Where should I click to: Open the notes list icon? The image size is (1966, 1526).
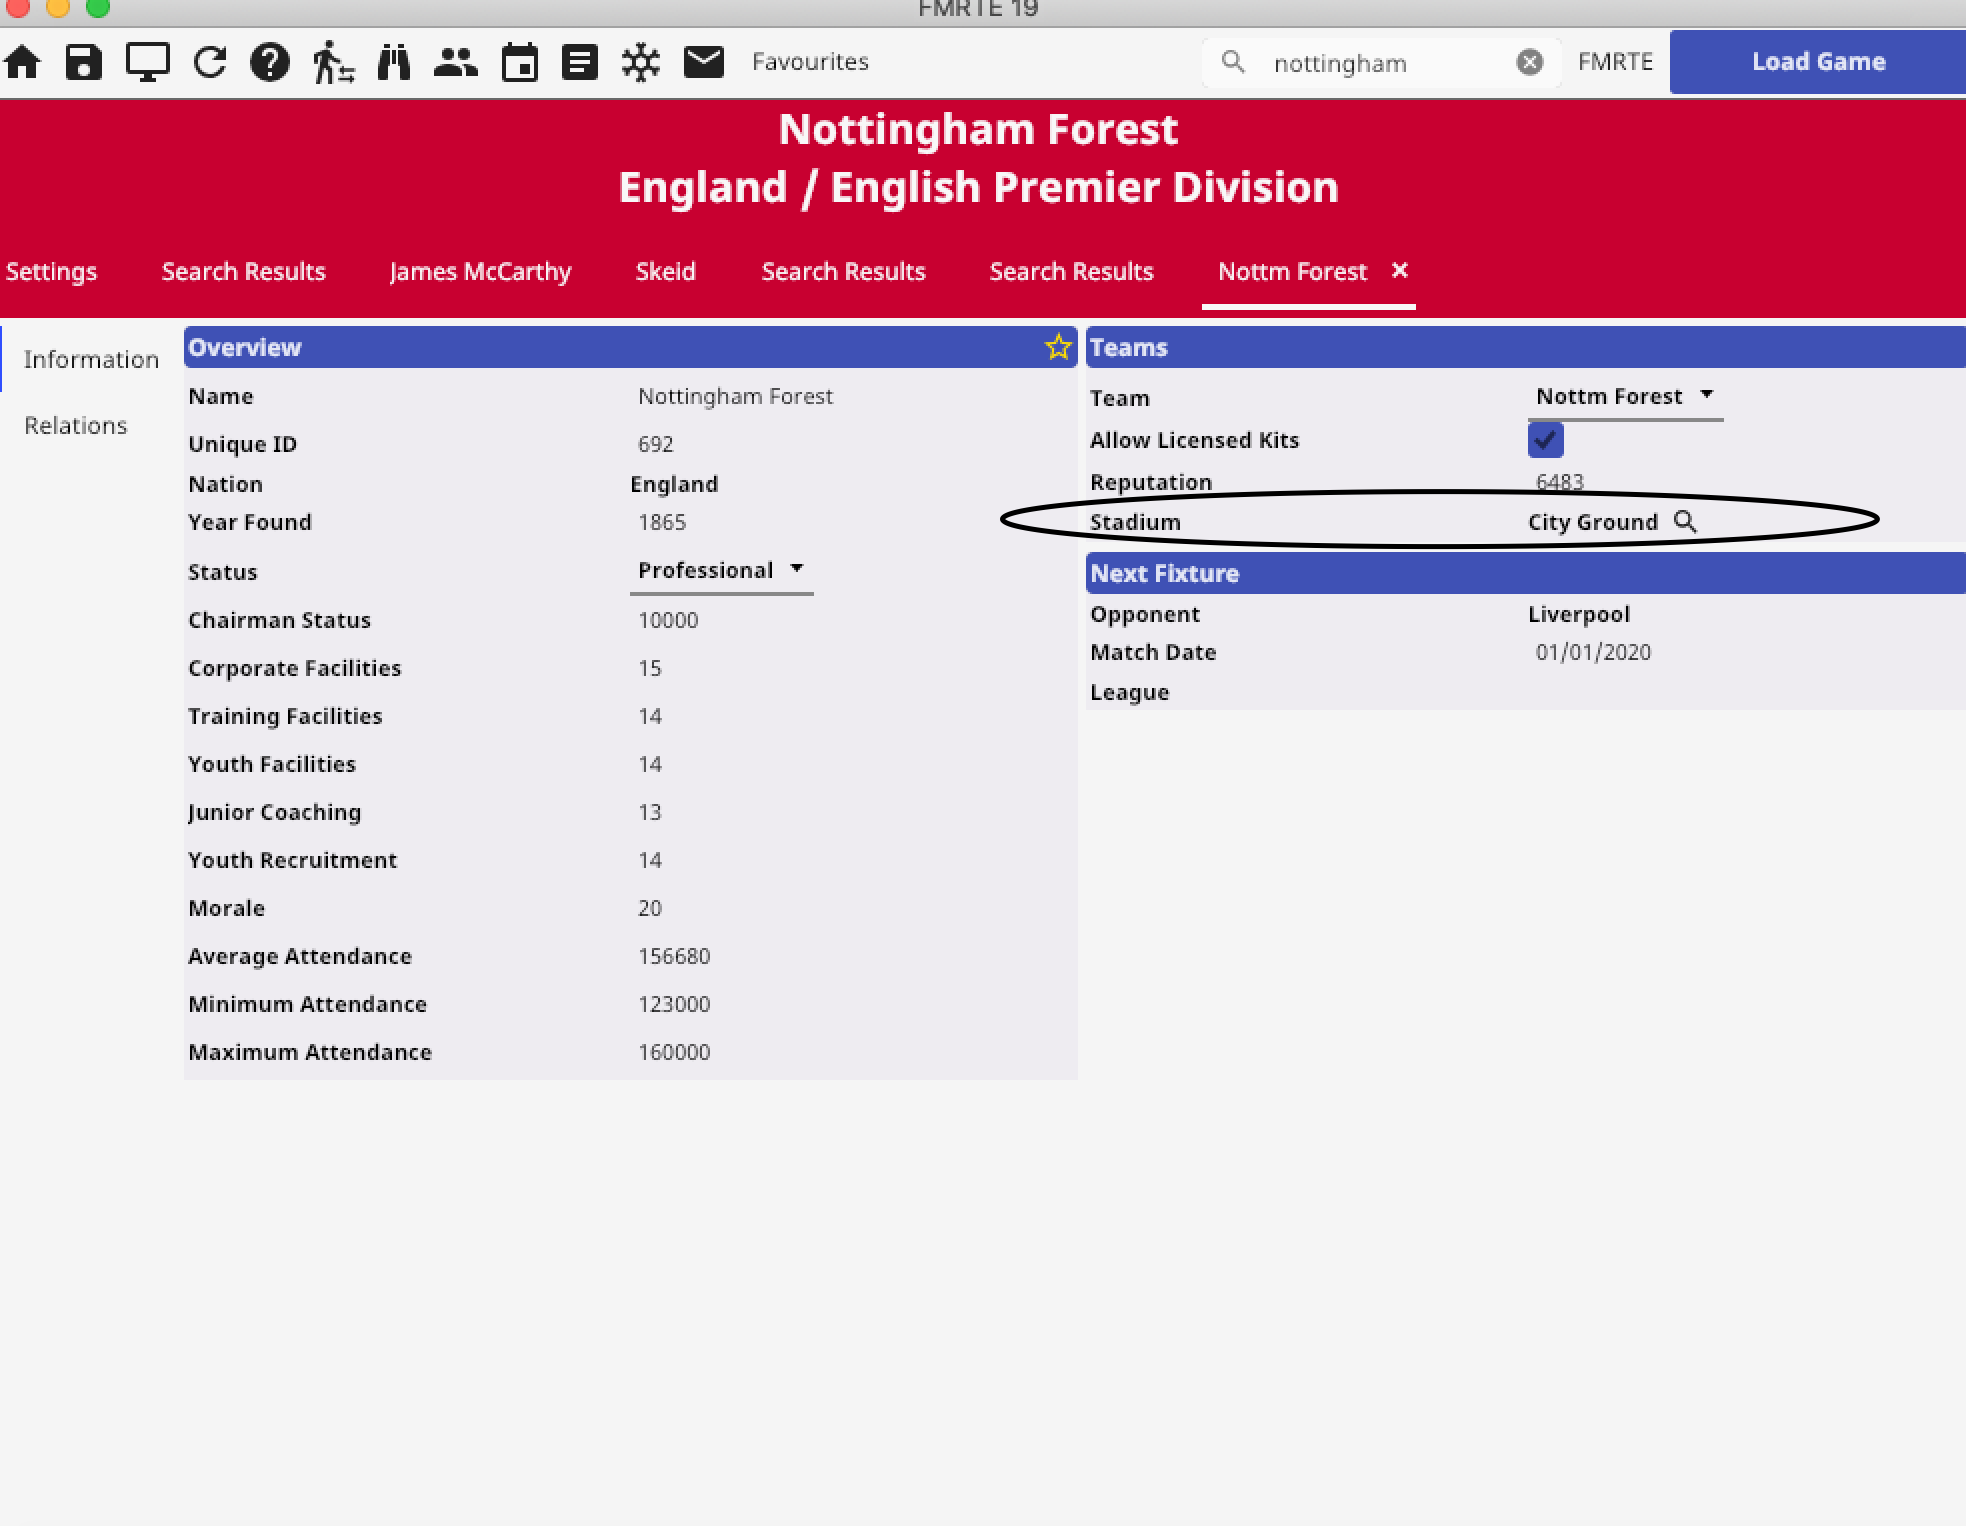coord(580,62)
